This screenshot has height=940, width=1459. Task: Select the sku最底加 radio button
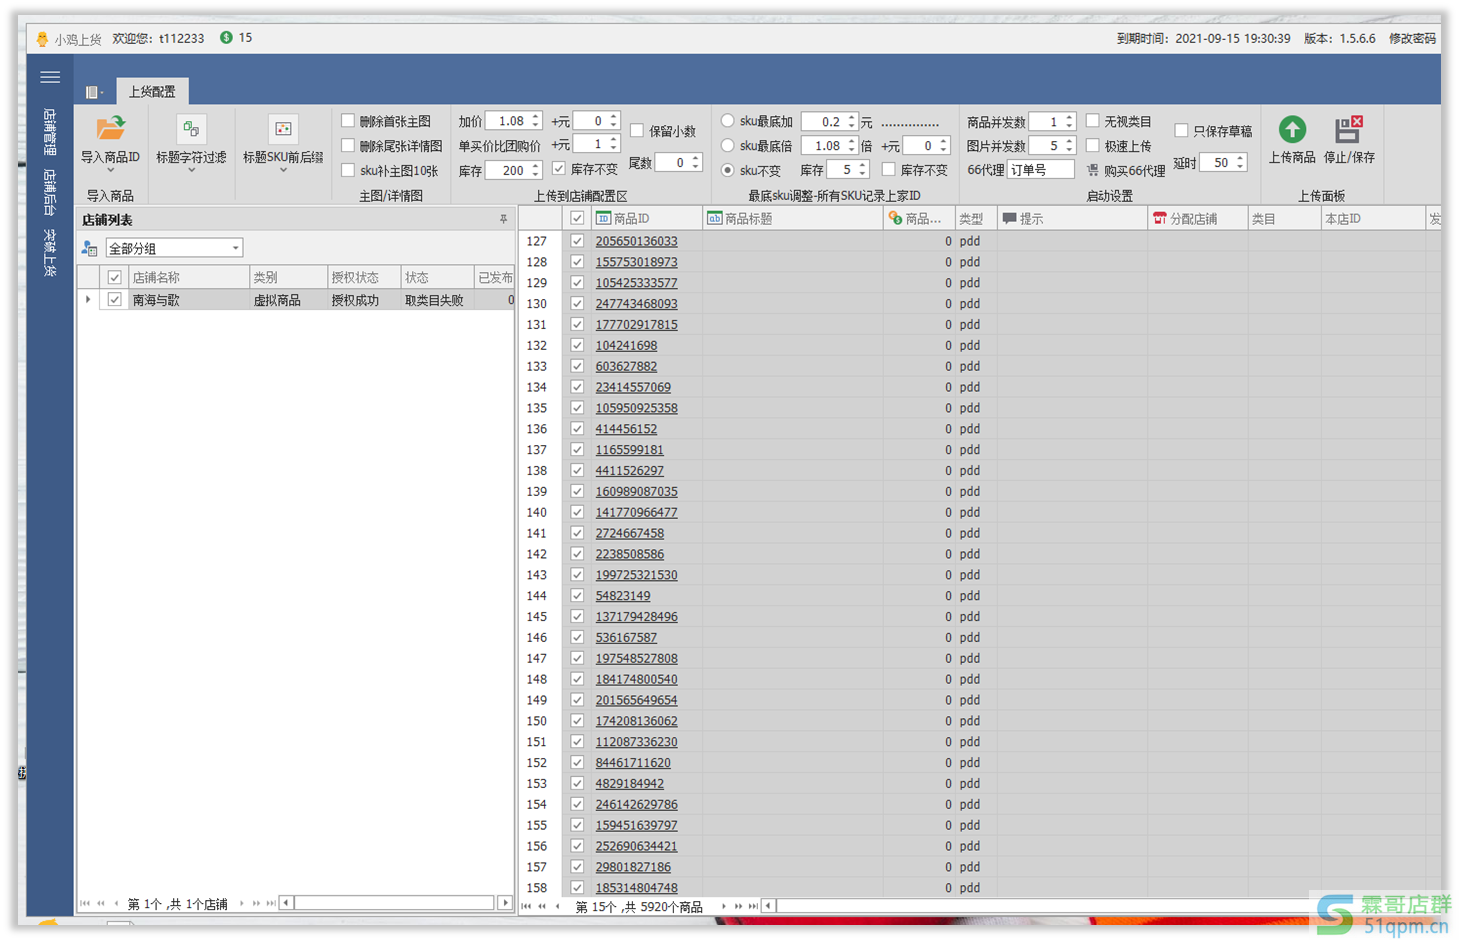tap(728, 121)
